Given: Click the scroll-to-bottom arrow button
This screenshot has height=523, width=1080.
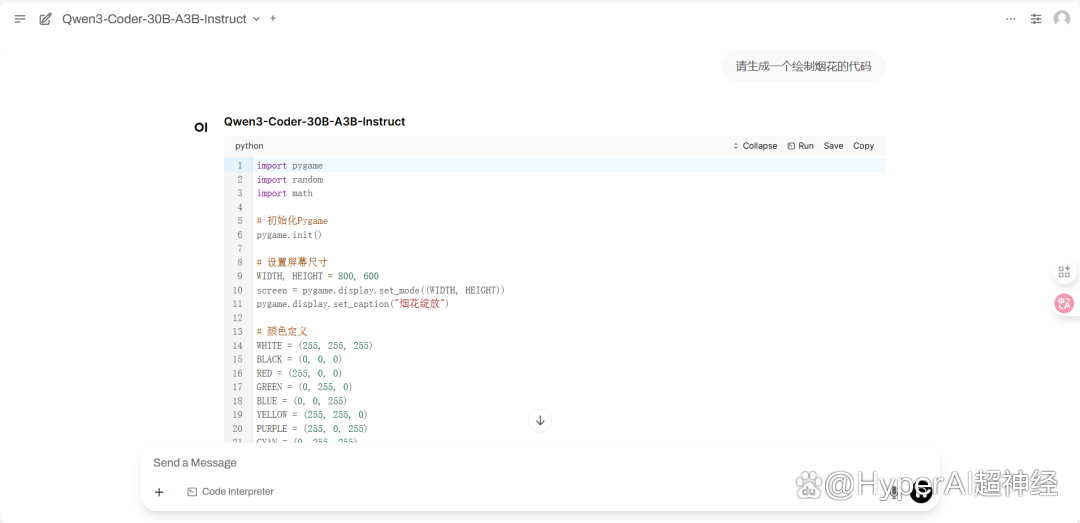Looking at the screenshot, I should point(540,421).
